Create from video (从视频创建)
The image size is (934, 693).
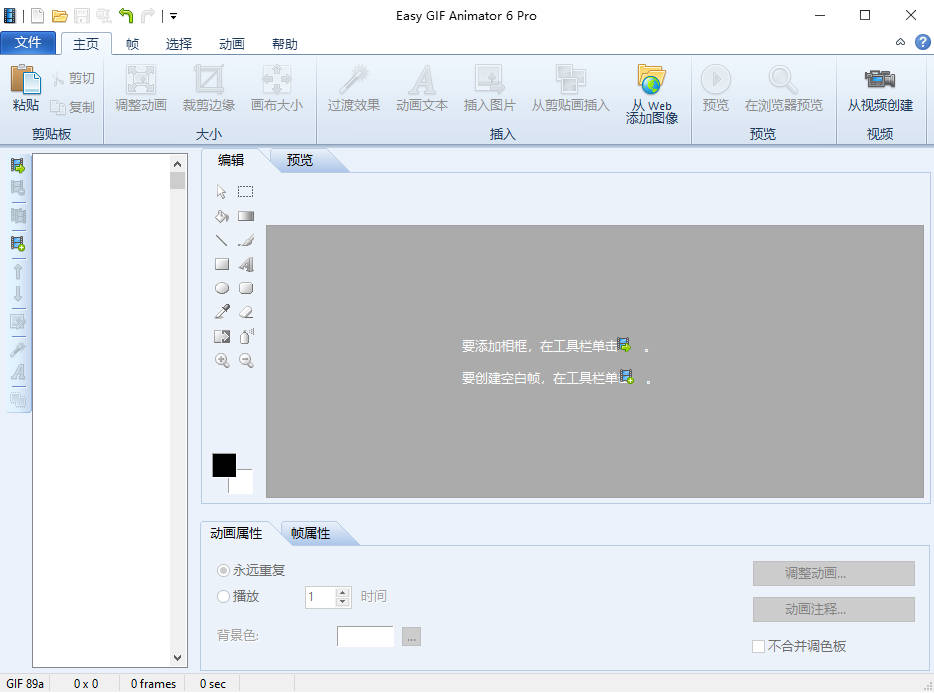pyautogui.click(x=880, y=88)
